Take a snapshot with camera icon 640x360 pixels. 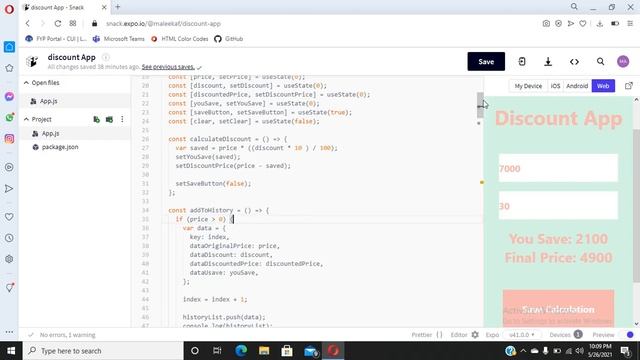[546, 24]
